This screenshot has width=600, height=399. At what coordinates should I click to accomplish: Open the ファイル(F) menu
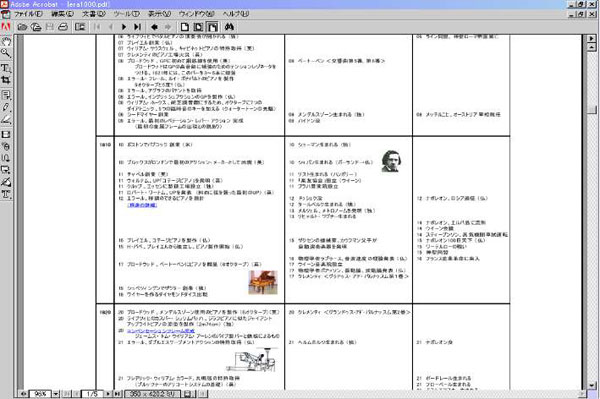(28, 14)
